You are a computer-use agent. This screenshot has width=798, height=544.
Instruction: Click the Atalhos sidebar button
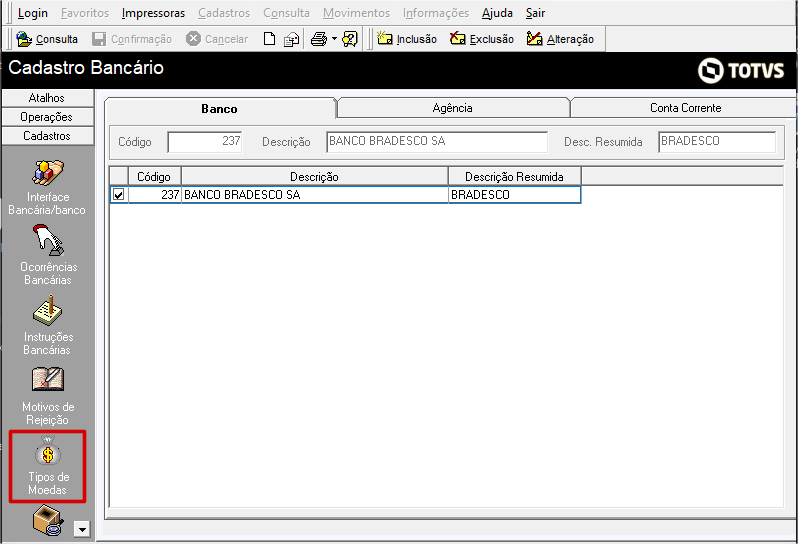click(x=47, y=98)
